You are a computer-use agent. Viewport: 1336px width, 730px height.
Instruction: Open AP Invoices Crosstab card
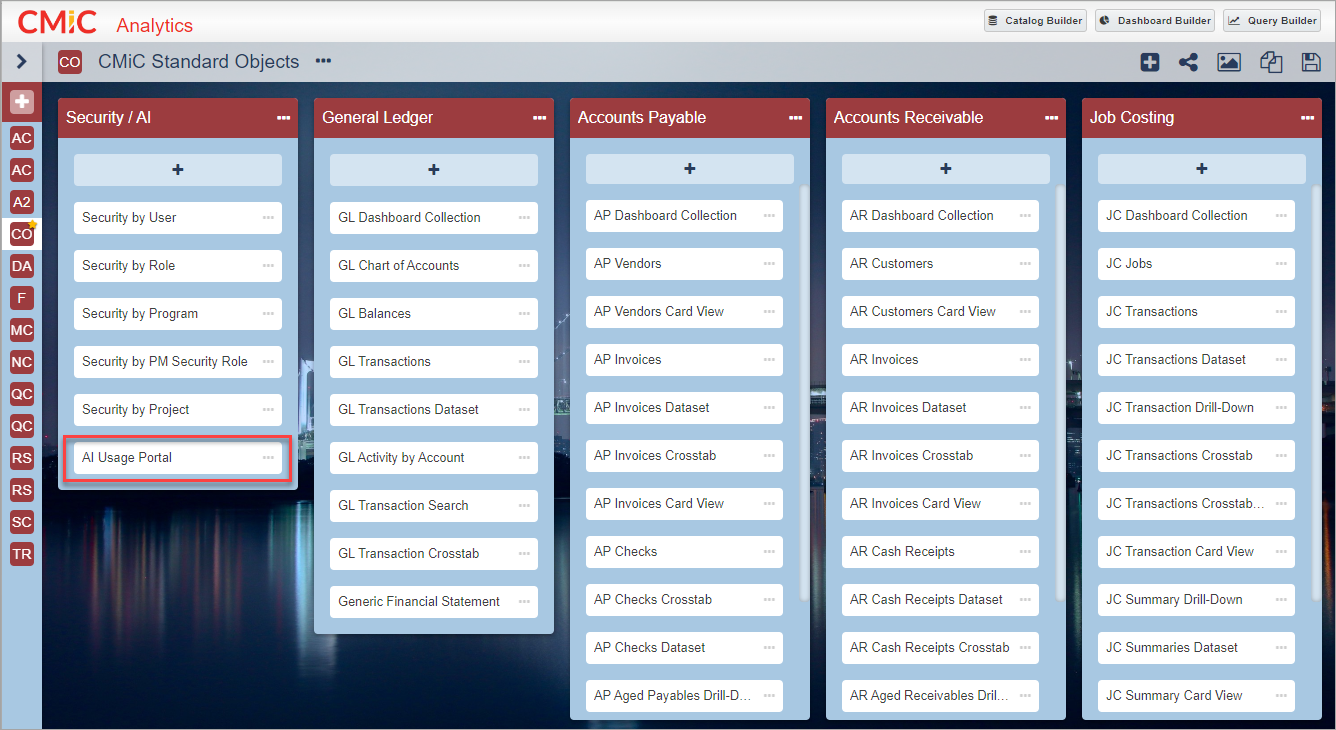tap(685, 456)
